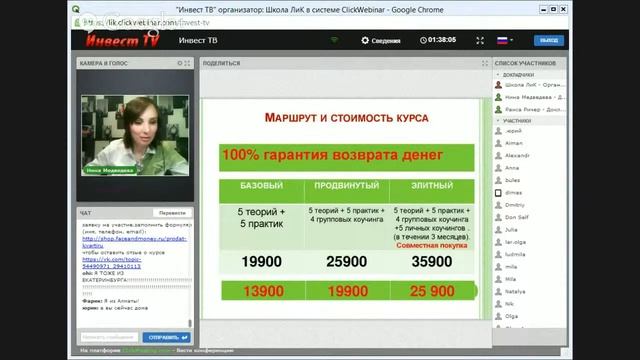Click the Перевести button in chat
This screenshot has height=360, width=640.
click(x=172, y=213)
